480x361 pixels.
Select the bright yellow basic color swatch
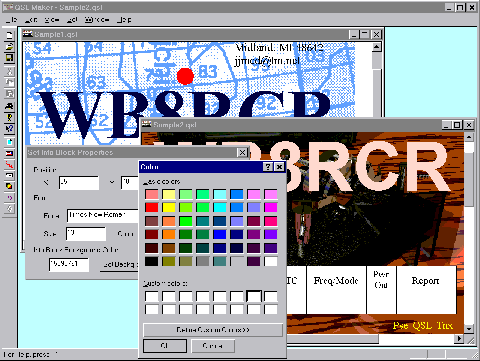[169, 207]
